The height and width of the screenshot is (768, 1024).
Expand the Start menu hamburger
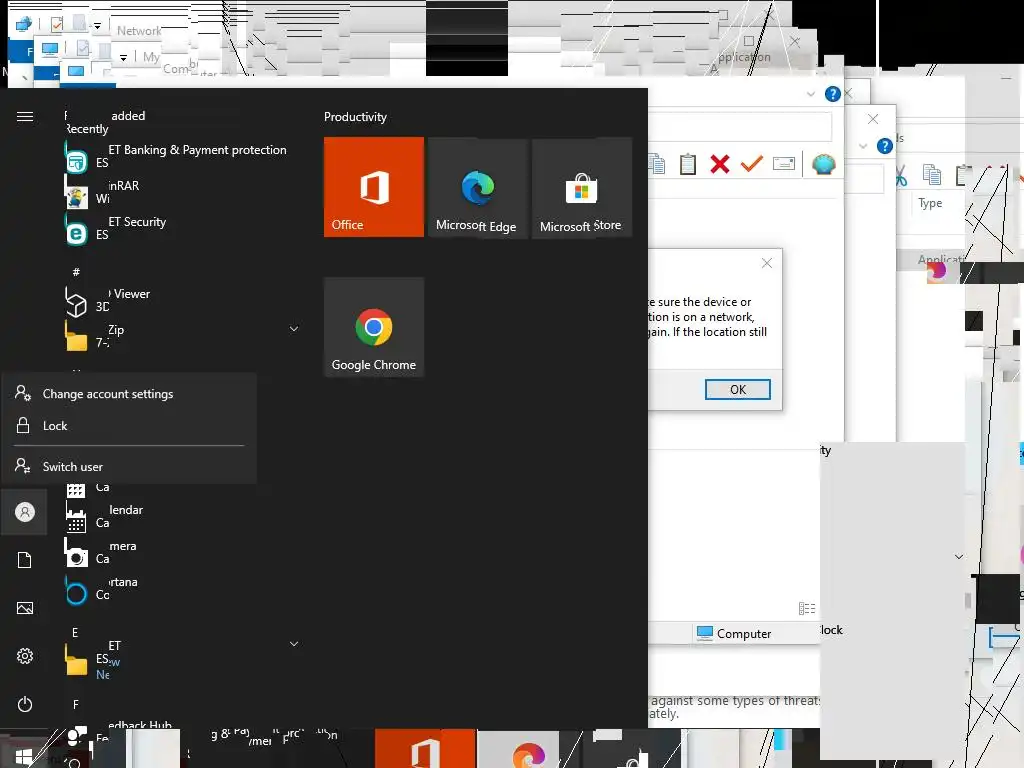pyautogui.click(x=25, y=116)
